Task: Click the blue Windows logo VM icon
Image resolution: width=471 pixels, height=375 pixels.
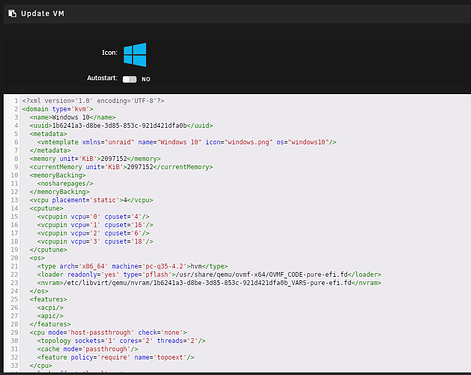Action: pyautogui.click(x=135, y=55)
